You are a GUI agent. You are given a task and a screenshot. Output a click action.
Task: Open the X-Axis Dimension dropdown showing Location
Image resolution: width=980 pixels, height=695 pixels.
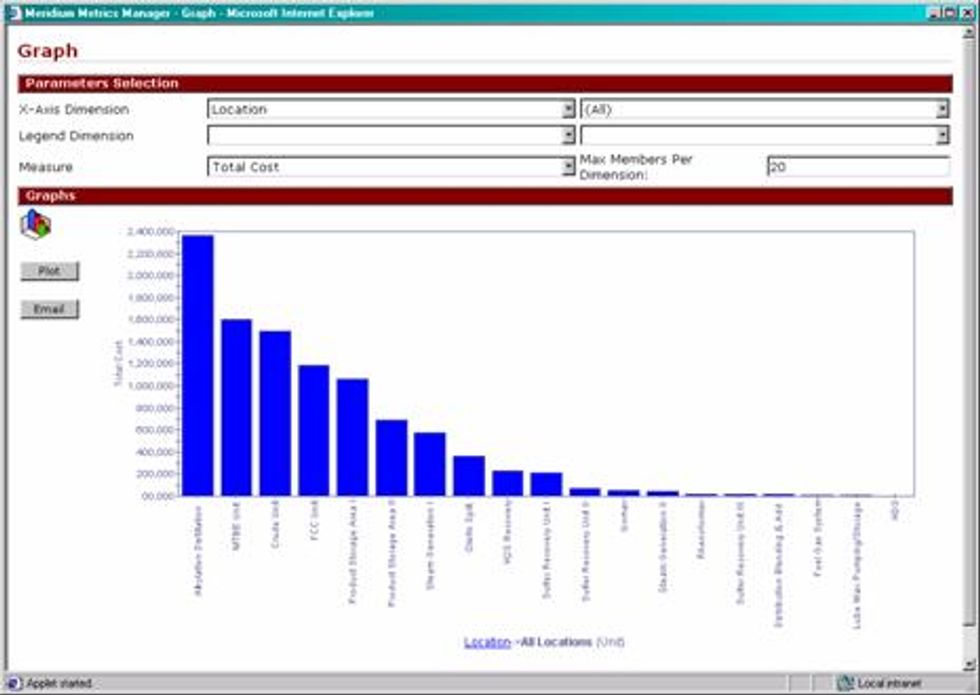click(567, 111)
